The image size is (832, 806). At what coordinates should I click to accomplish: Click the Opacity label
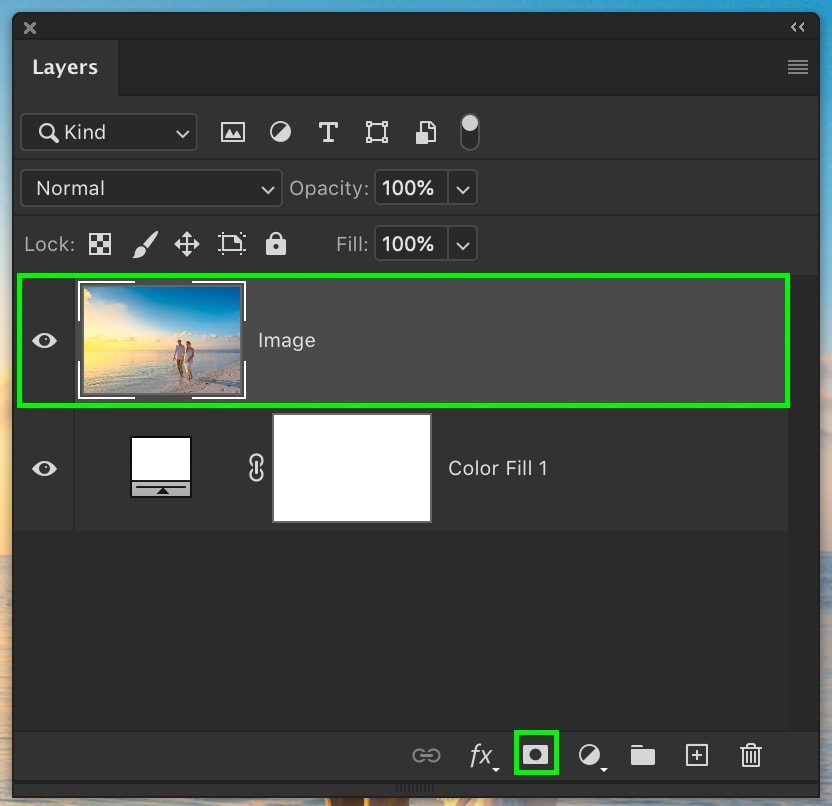329,188
